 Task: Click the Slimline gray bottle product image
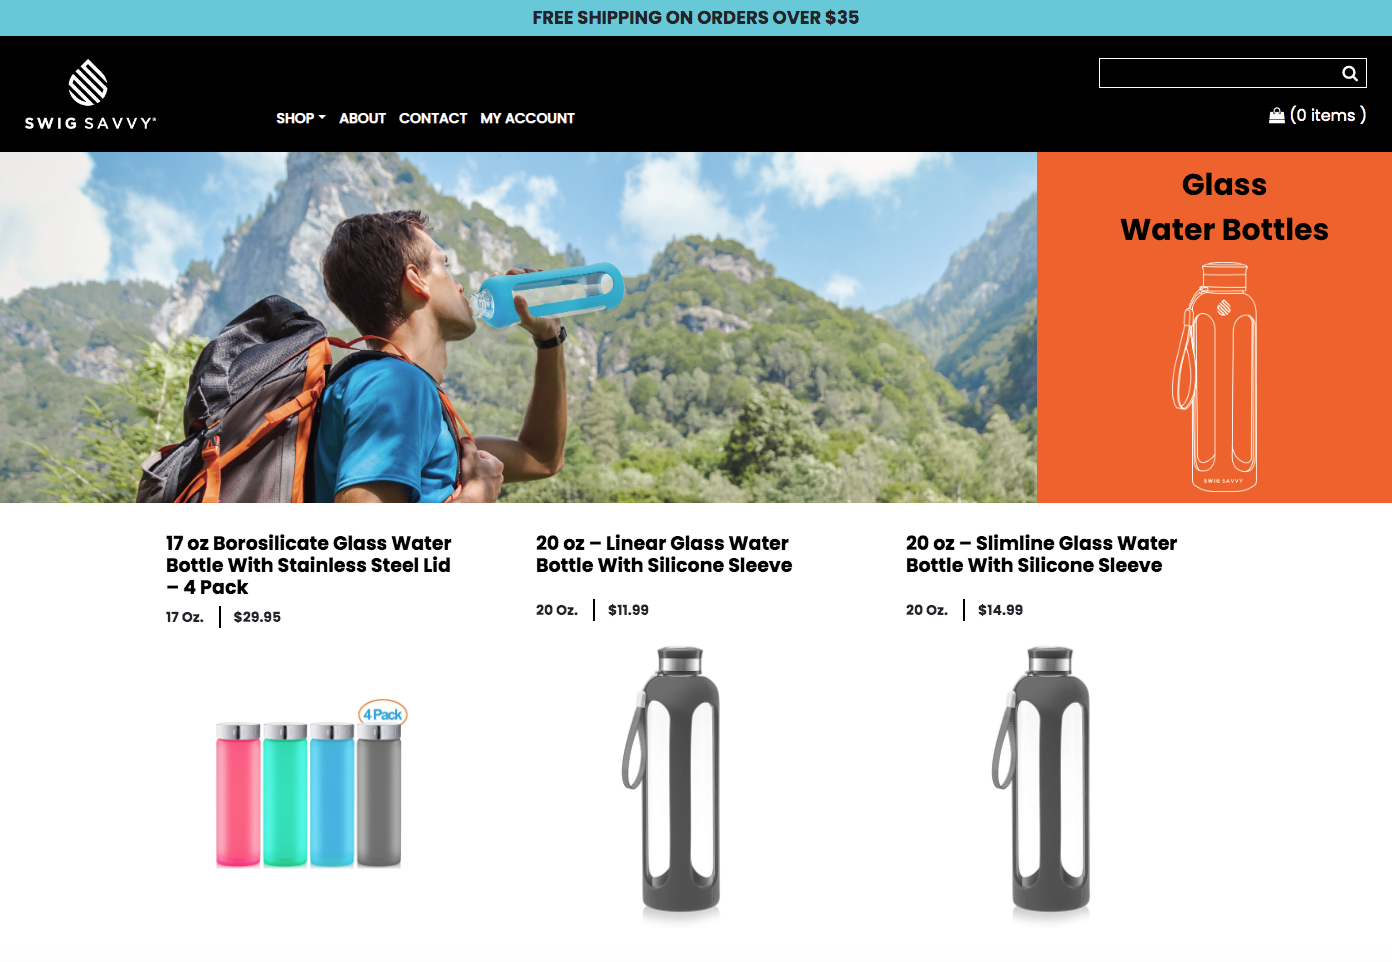pos(1042,782)
